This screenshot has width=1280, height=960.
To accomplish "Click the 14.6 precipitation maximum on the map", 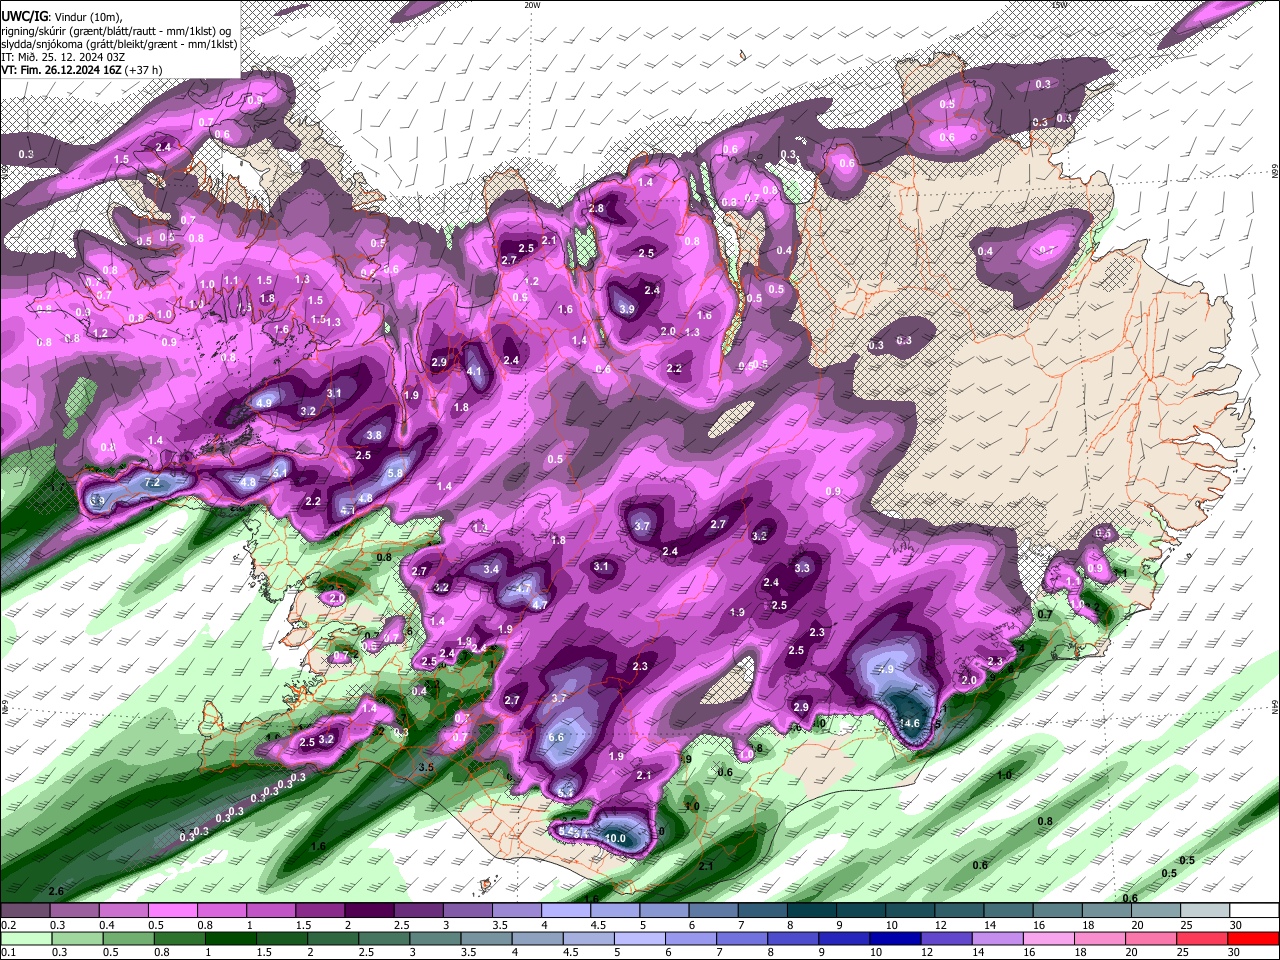I will tap(910, 723).
